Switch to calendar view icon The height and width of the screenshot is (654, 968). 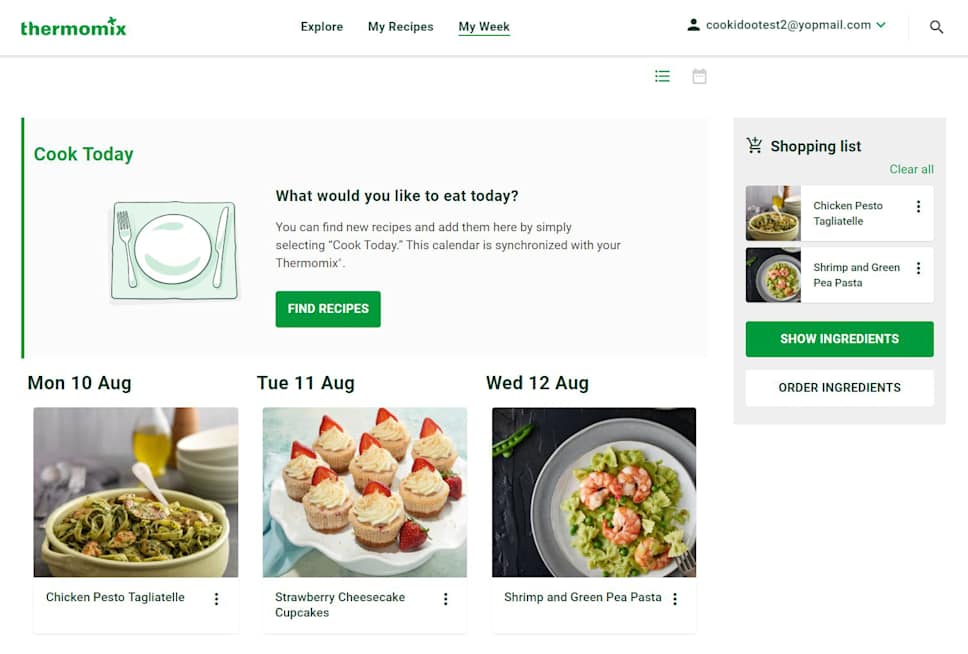coord(699,76)
